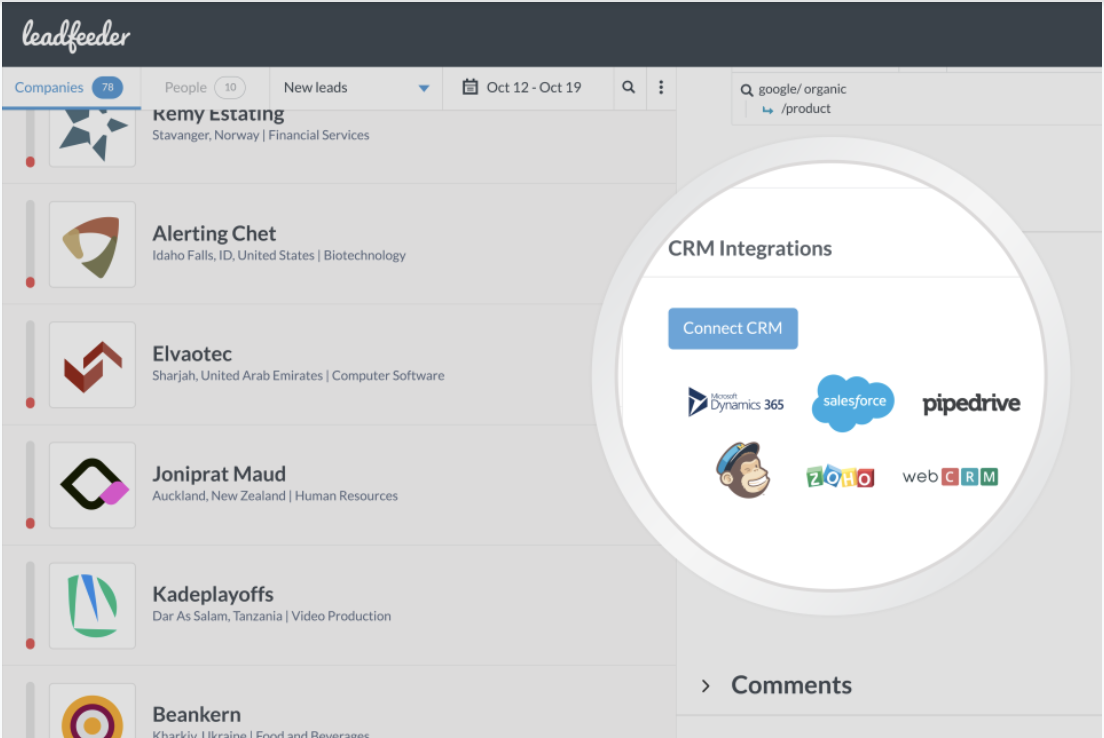Image resolution: width=1104 pixels, height=738 pixels.
Task: Open the three-dot more options menu
Action: tap(660, 87)
